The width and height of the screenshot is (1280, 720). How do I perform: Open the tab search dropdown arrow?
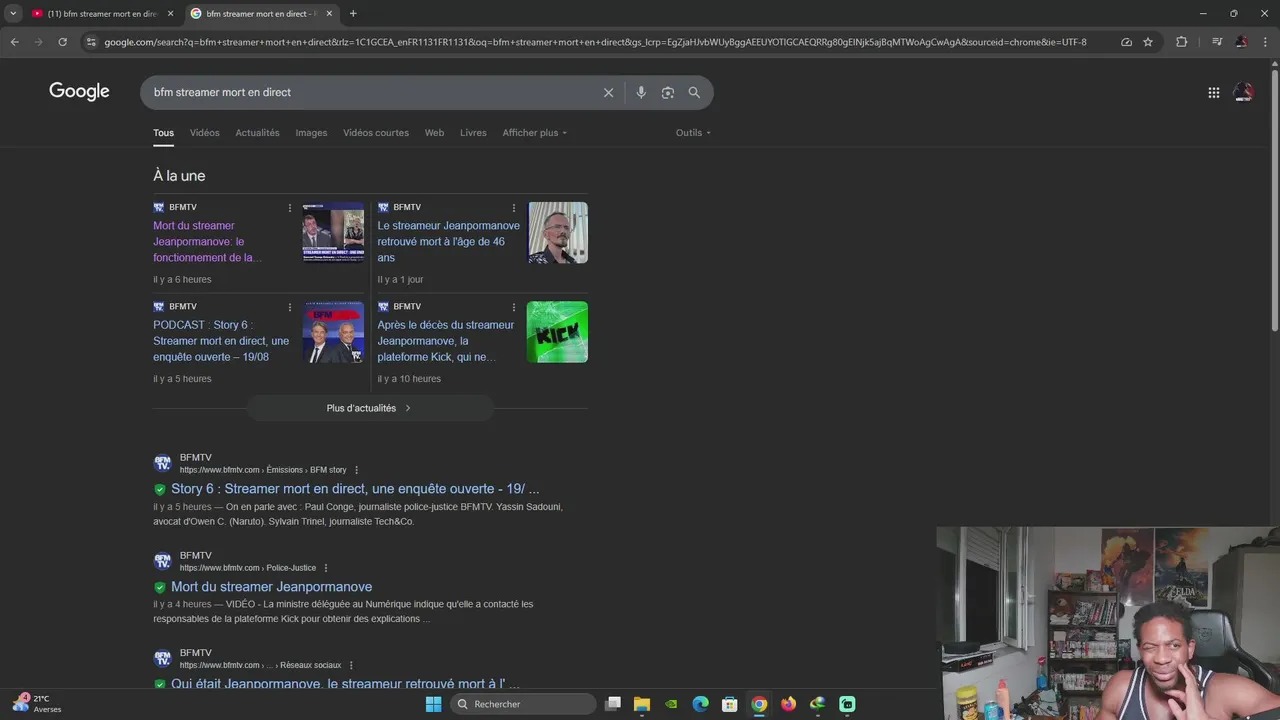pyautogui.click(x=13, y=13)
